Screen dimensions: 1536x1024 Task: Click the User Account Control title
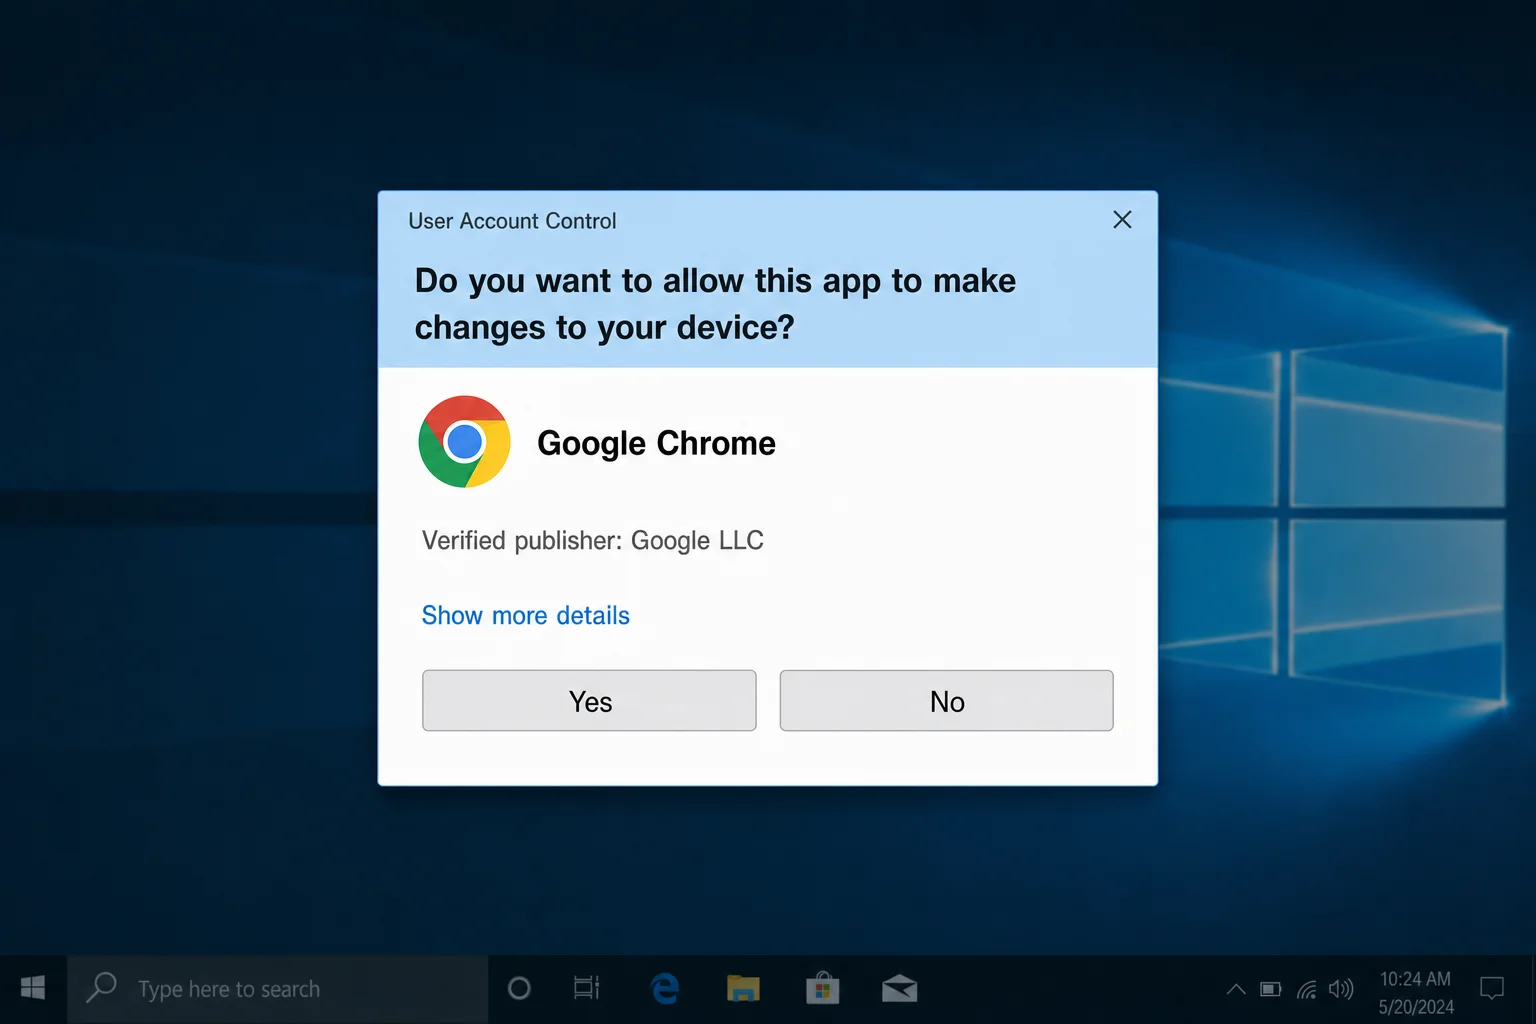[512, 221]
